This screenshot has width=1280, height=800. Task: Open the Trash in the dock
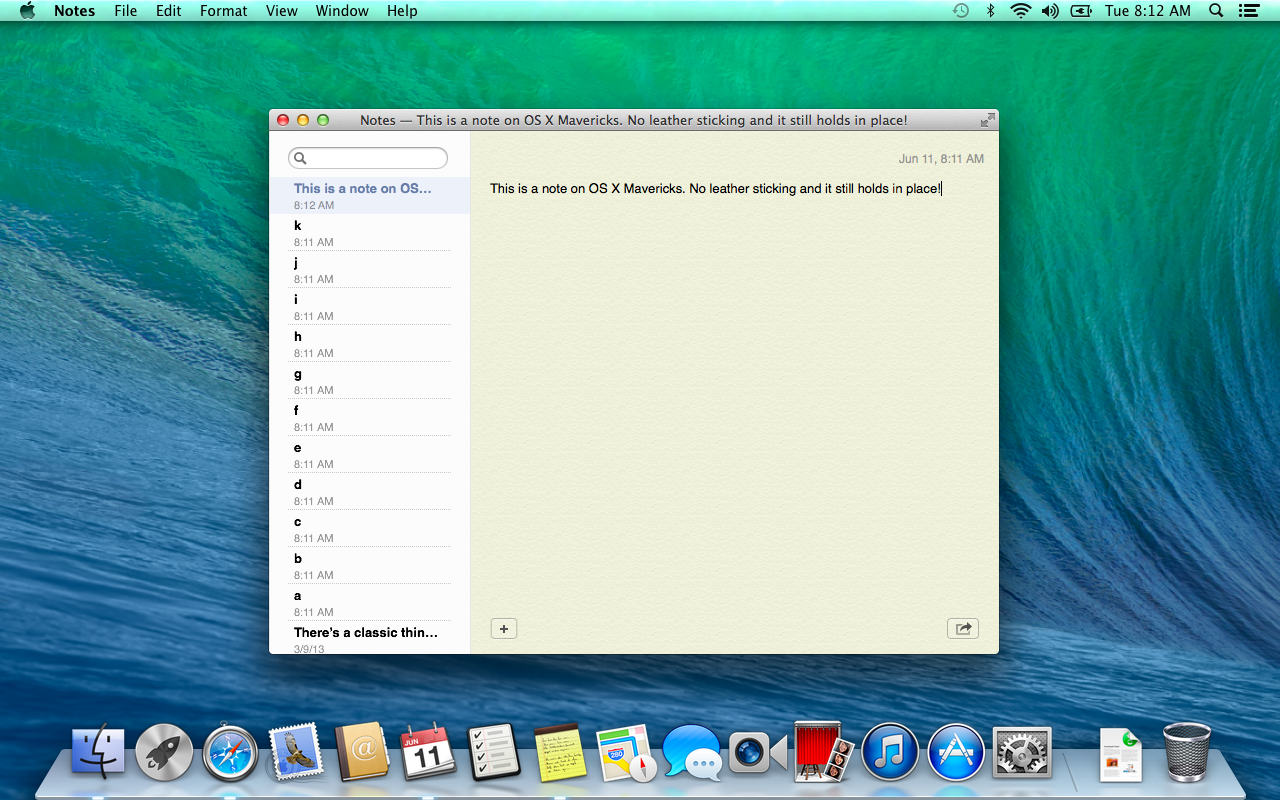(1187, 752)
